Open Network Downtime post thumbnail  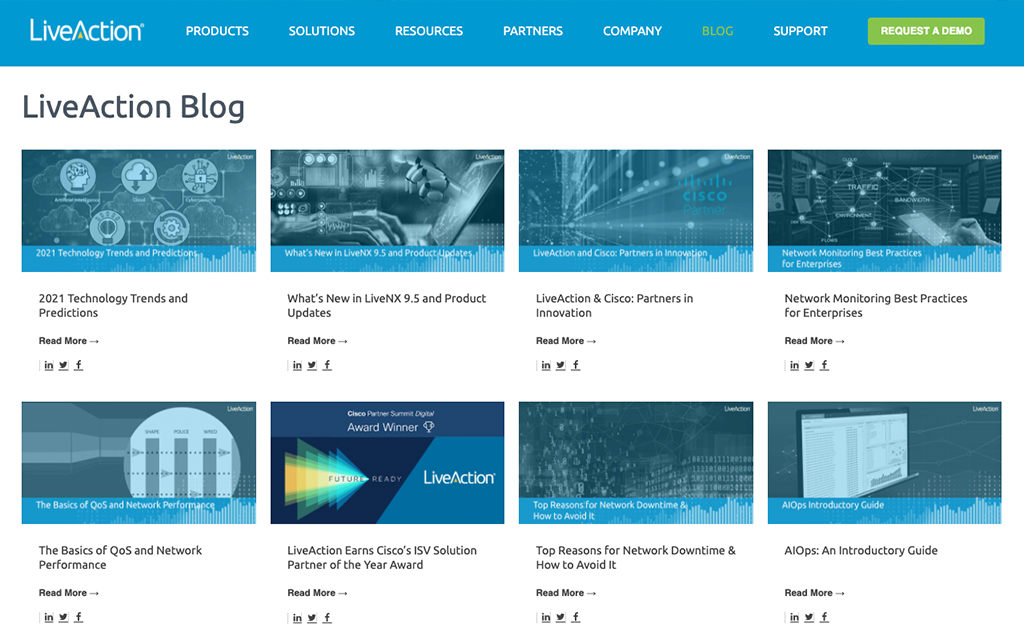(x=635, y=462)
